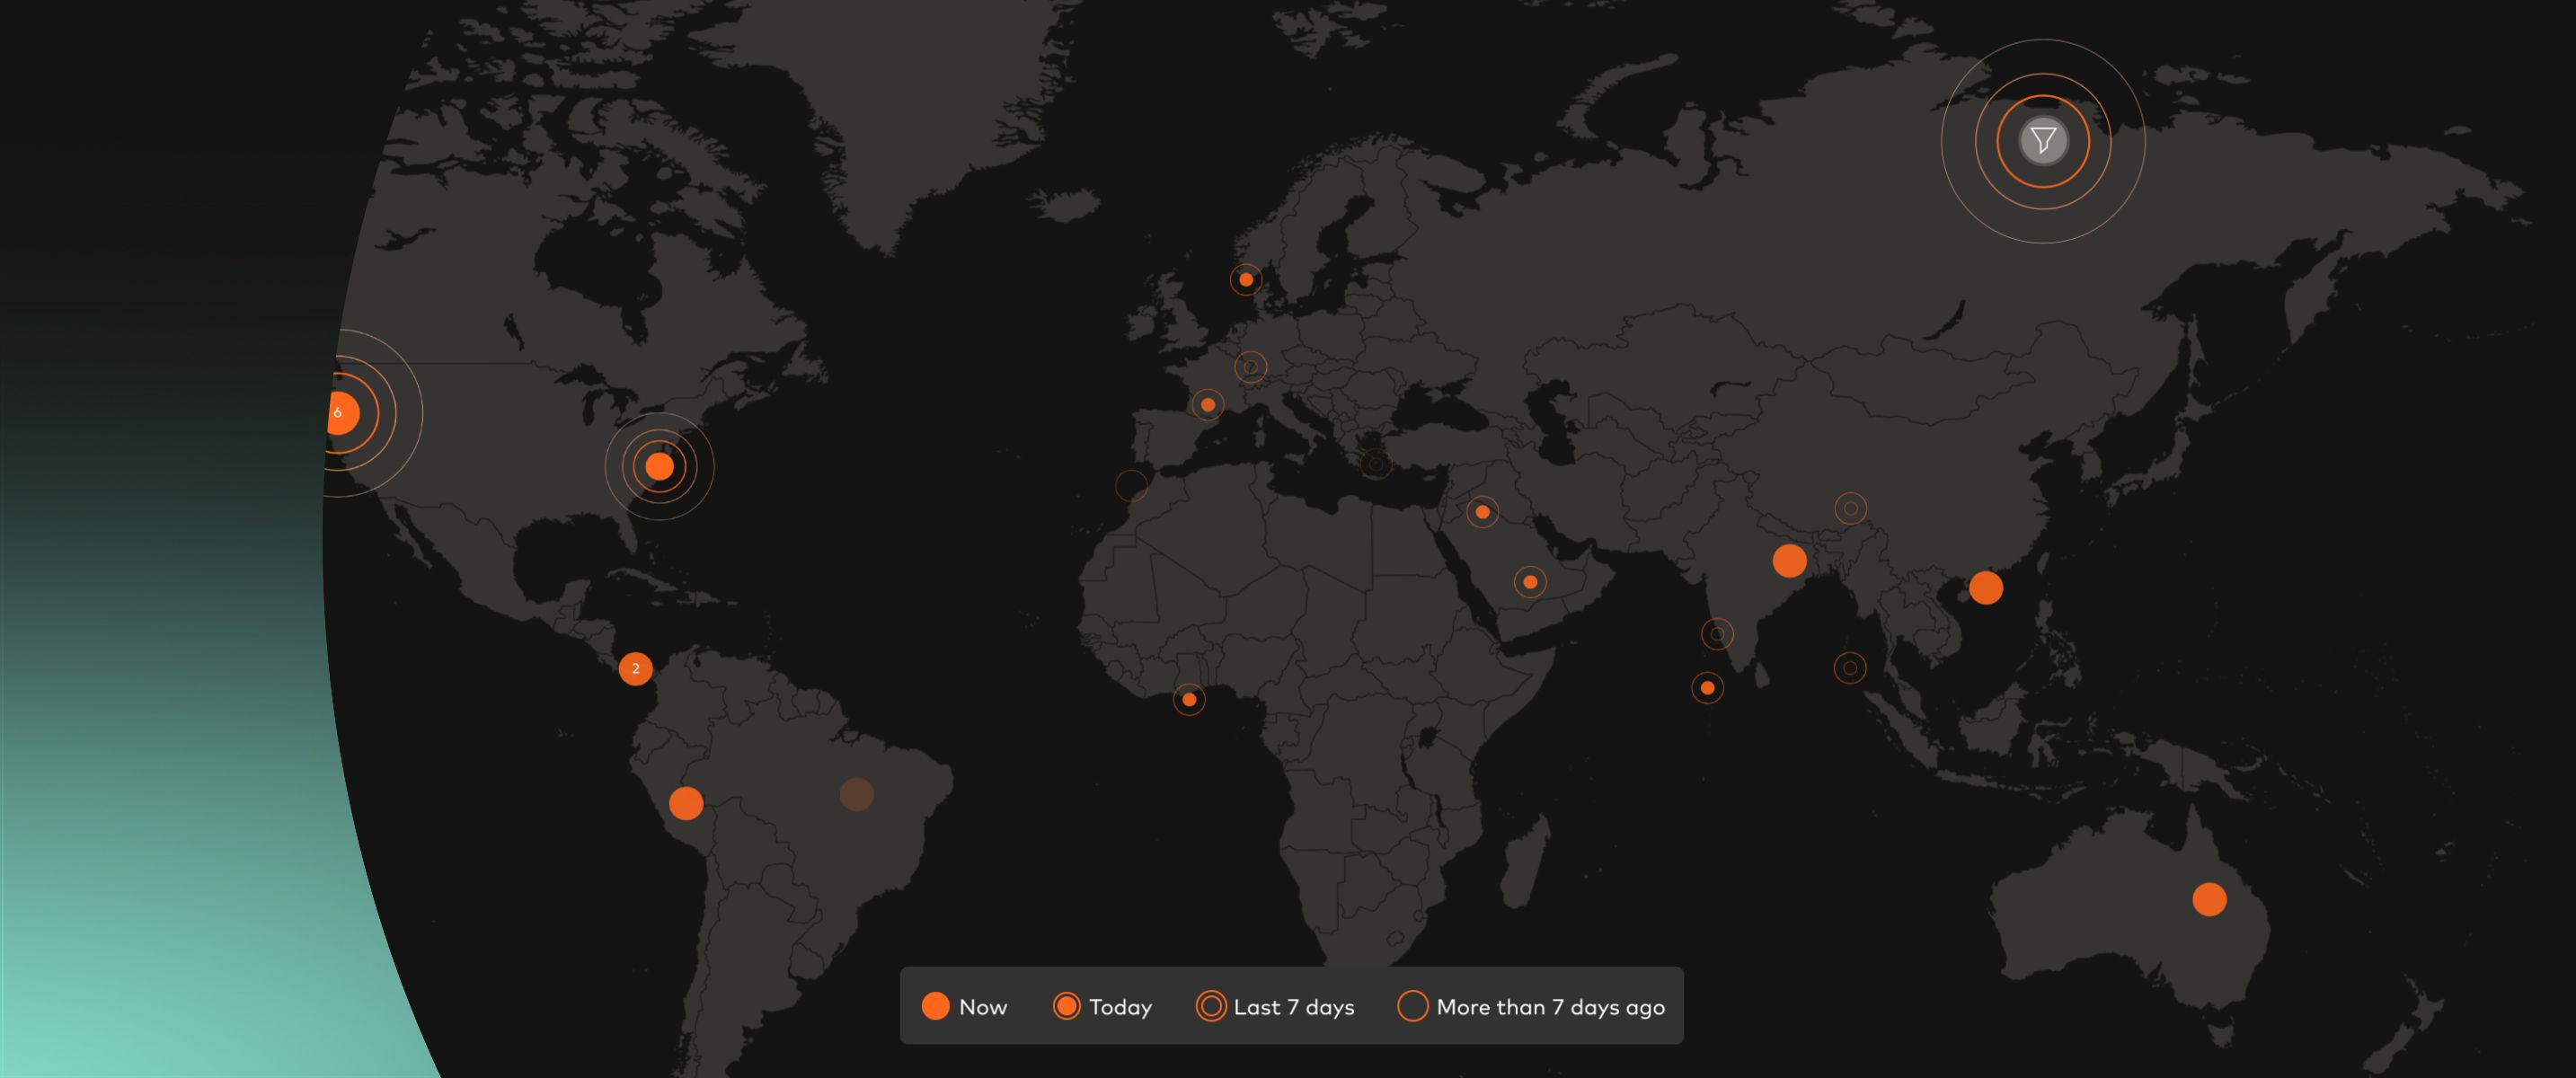Click the marker in Saudi Arabia
This screenshot has height=1078, width=2576.
[x=1530, y=582]
